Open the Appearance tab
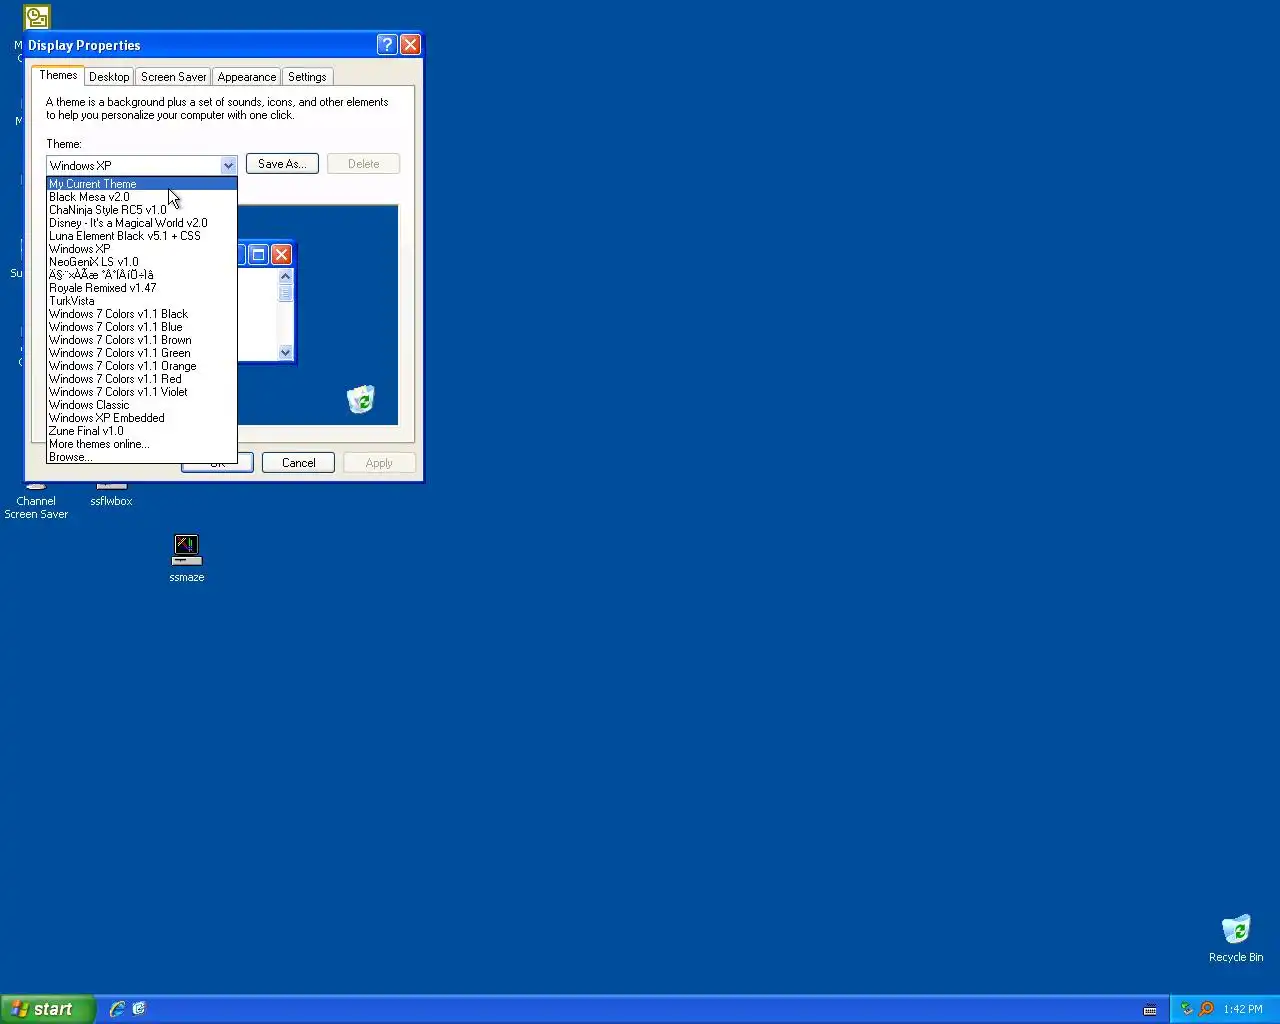 click(247, 77)
